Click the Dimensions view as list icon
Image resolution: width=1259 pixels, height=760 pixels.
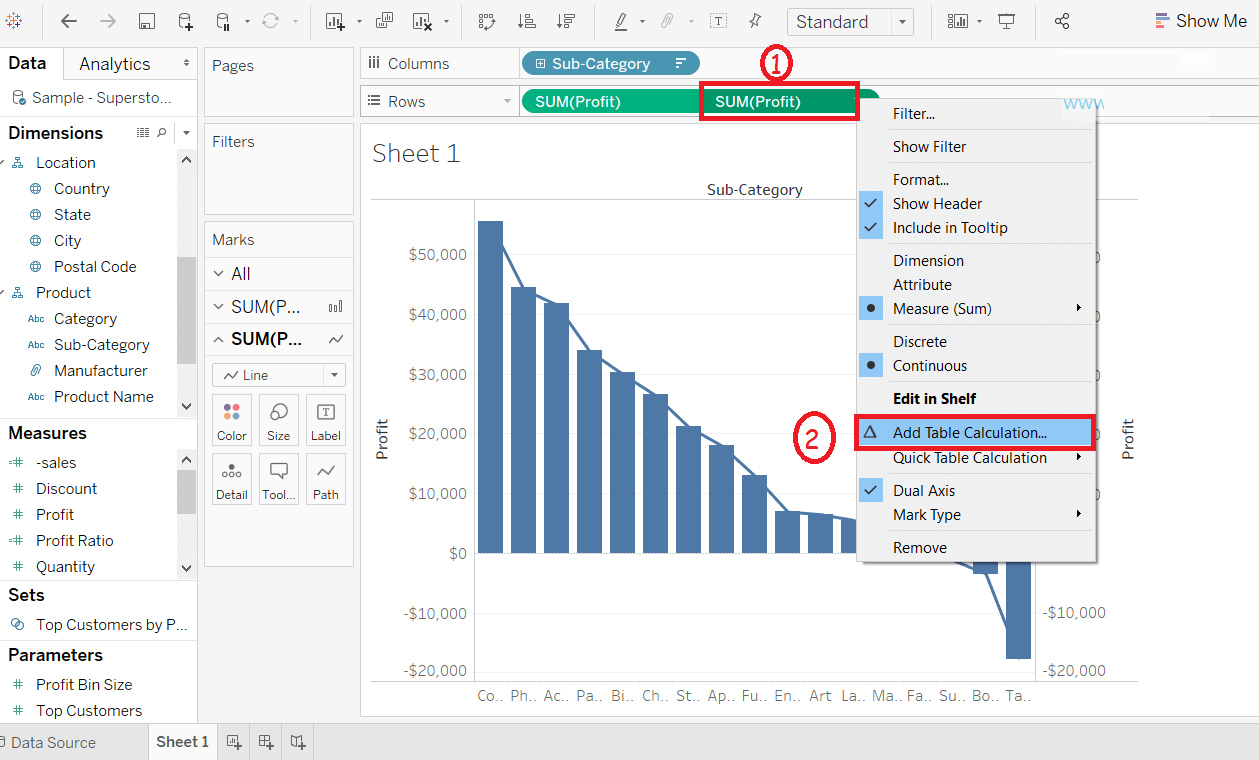coord(142,132)
